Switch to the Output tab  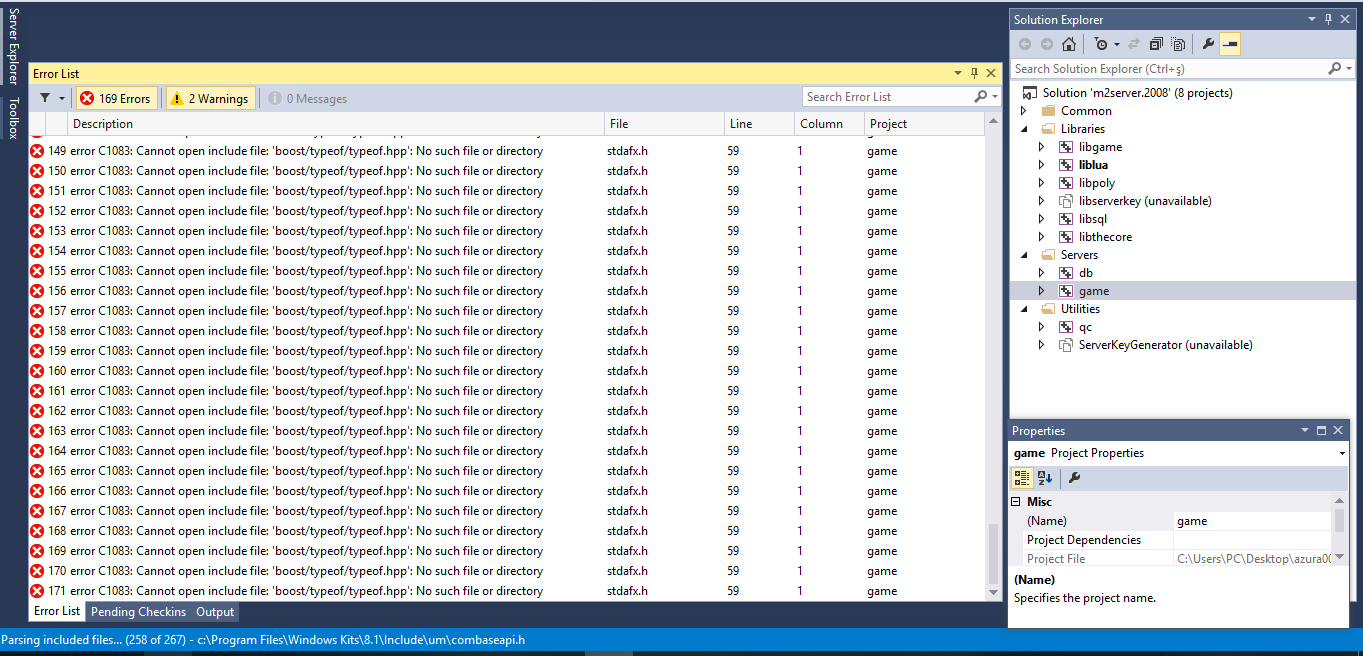(215, 612)
